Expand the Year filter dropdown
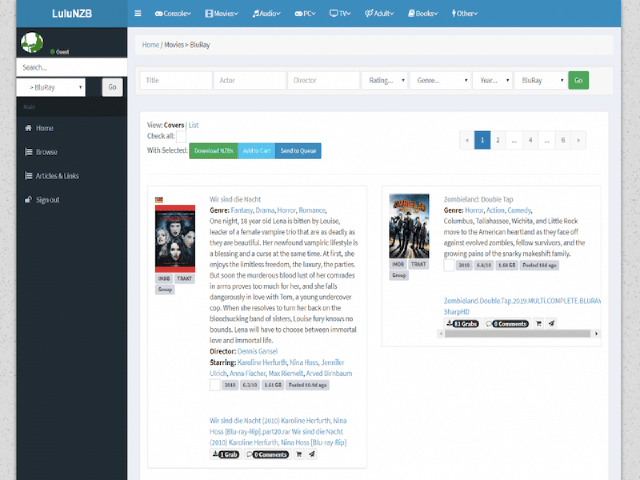 click(492, 80)
